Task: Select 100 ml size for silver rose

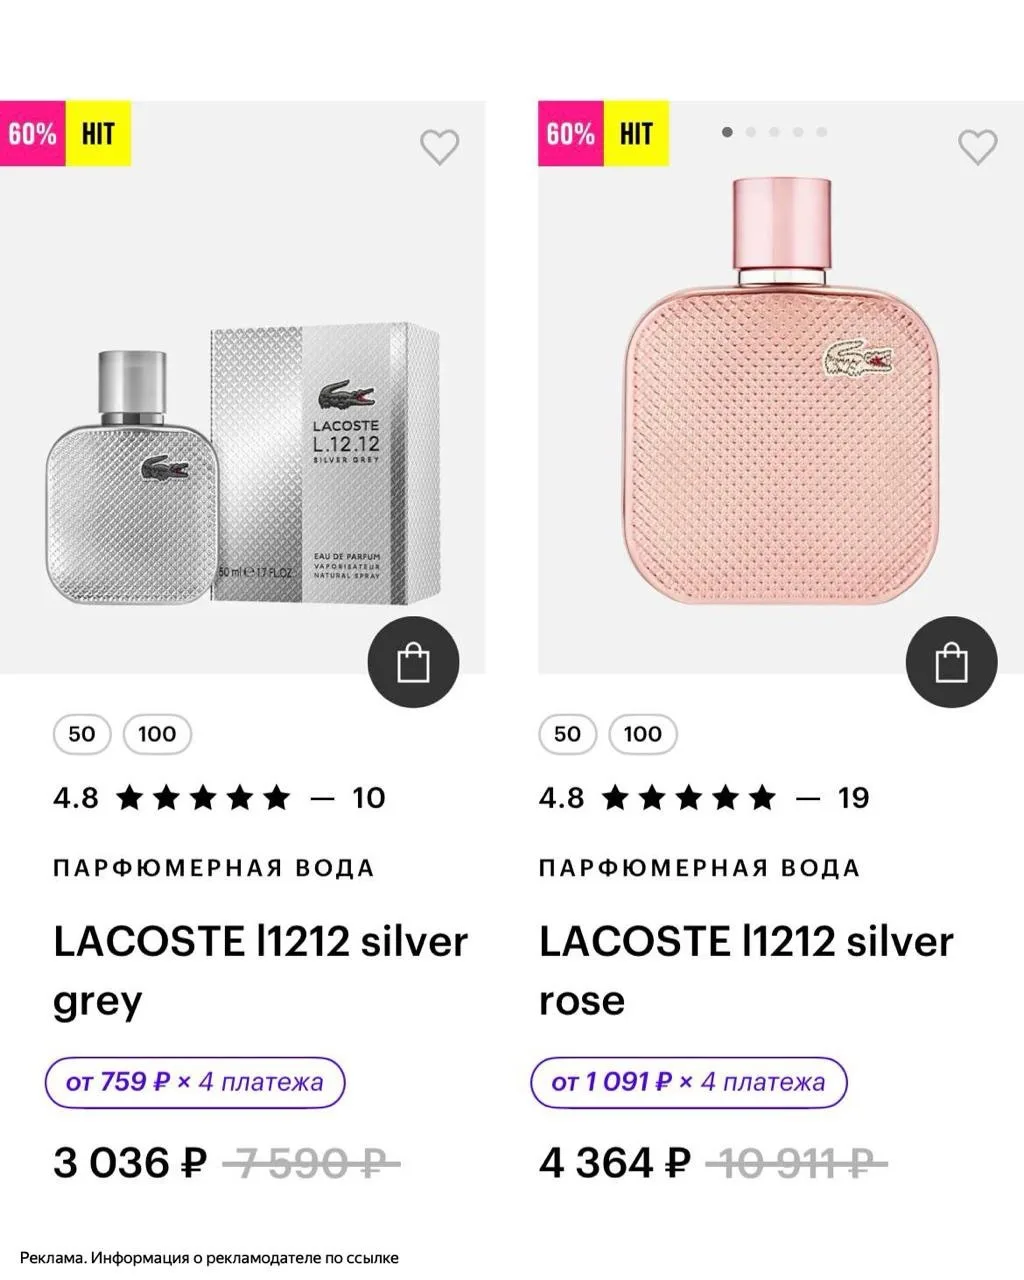Action: coord(643,734)
